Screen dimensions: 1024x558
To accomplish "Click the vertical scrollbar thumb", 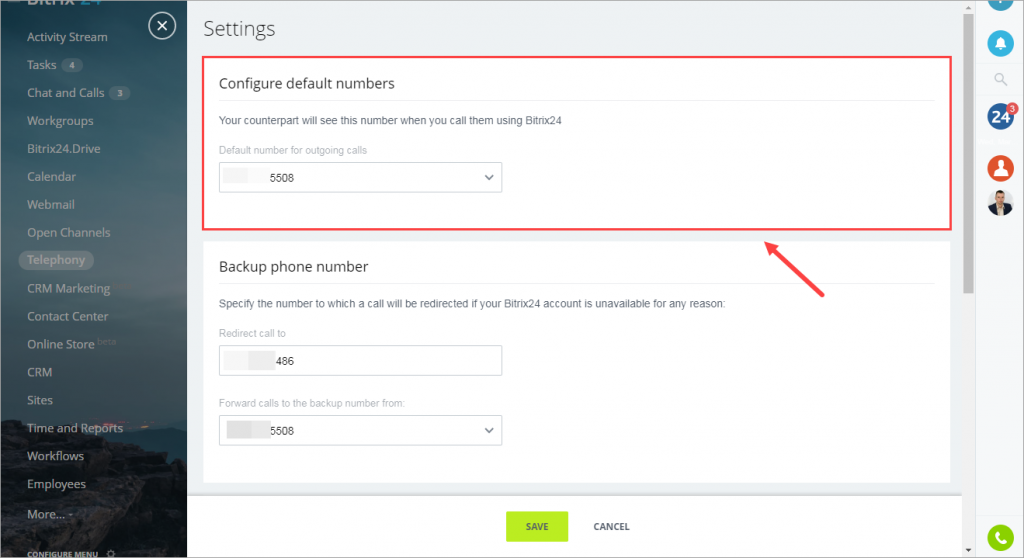I will click(968, 154).
